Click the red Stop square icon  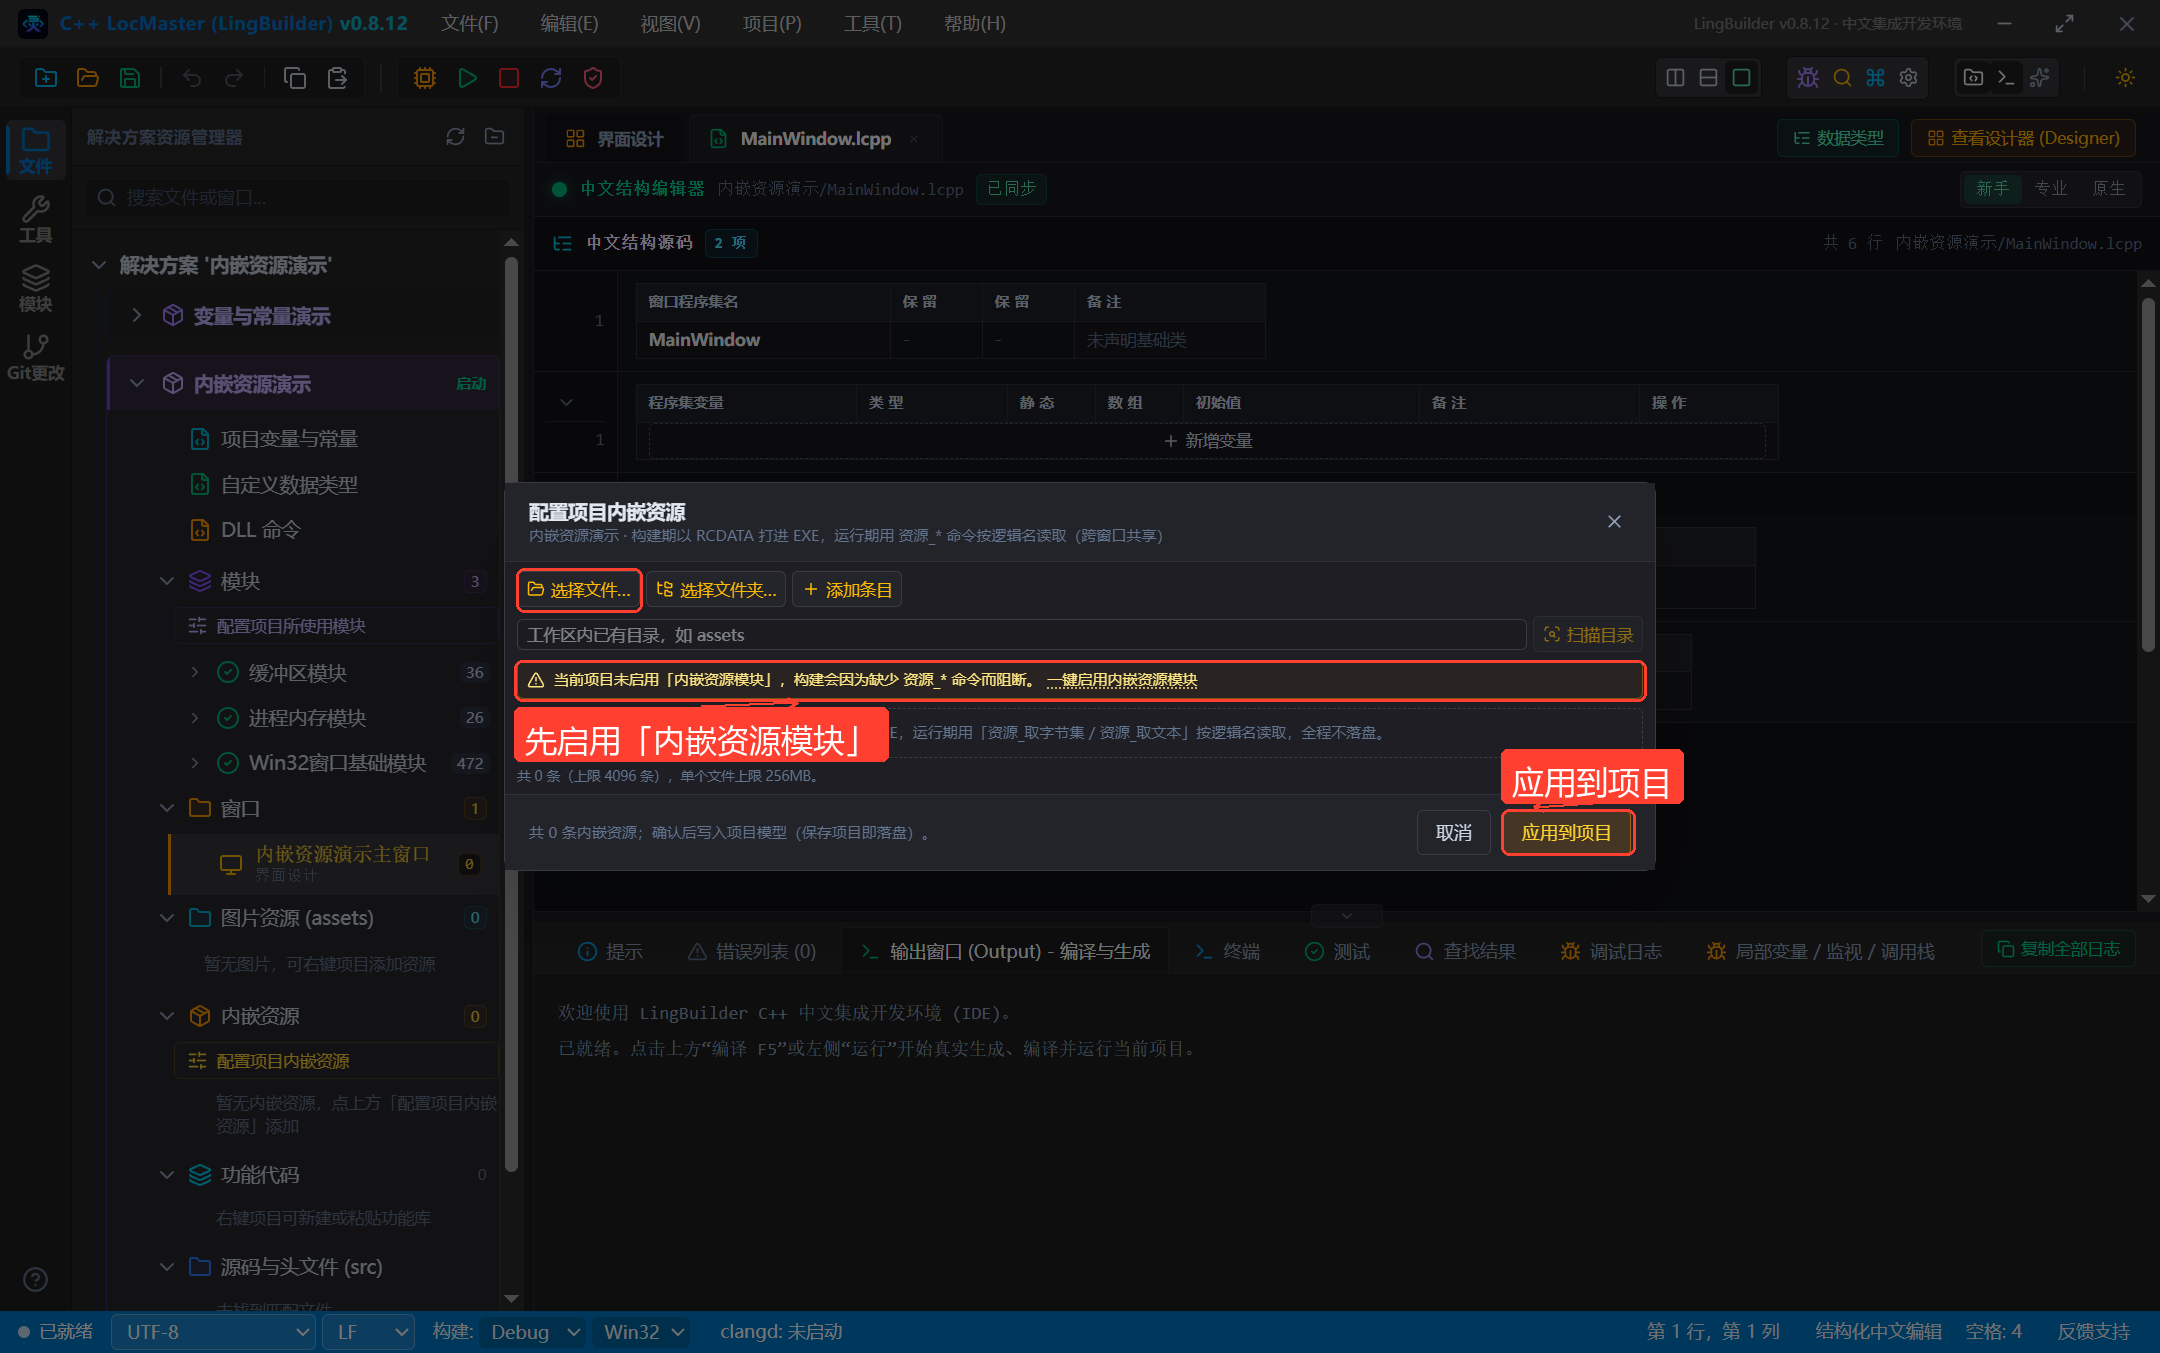point(509,78)
